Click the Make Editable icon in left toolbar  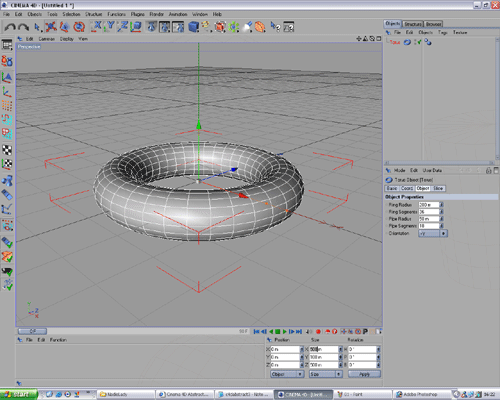7,61
